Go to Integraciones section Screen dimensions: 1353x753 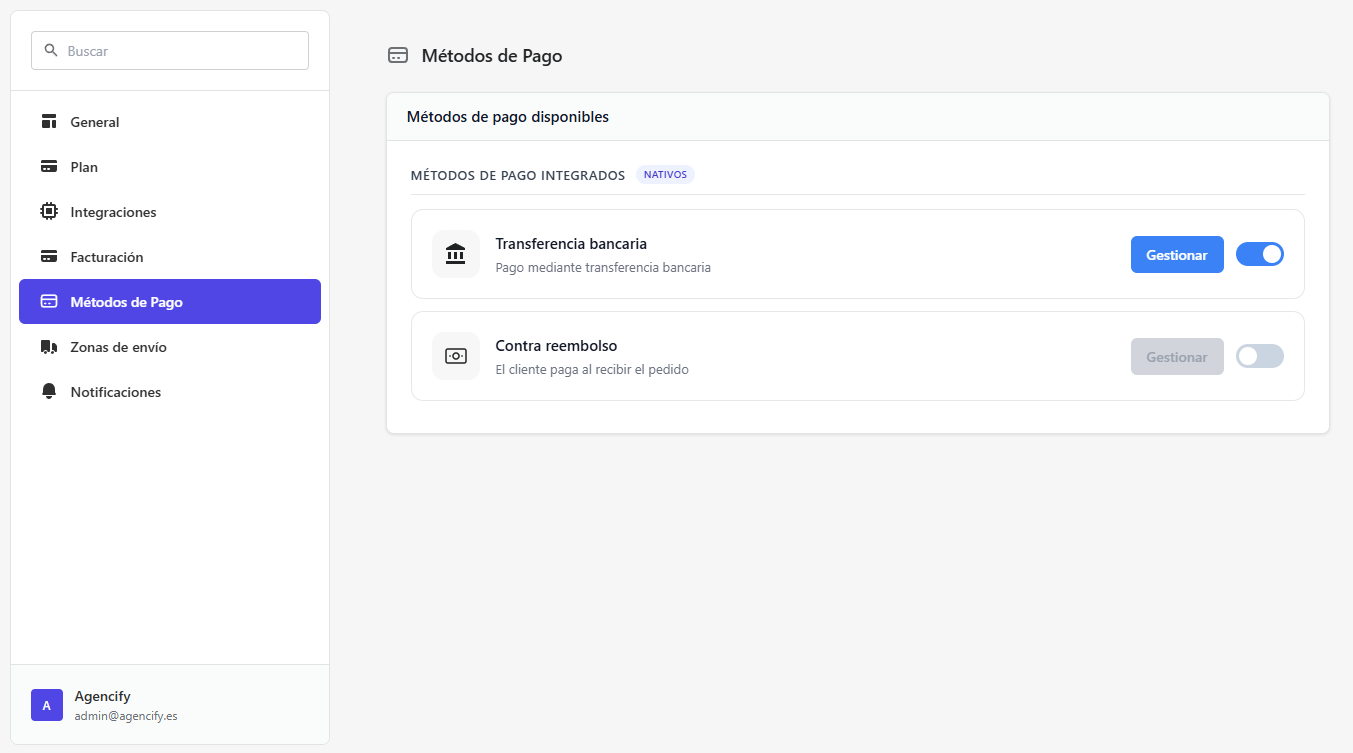[x=170, y=212]
